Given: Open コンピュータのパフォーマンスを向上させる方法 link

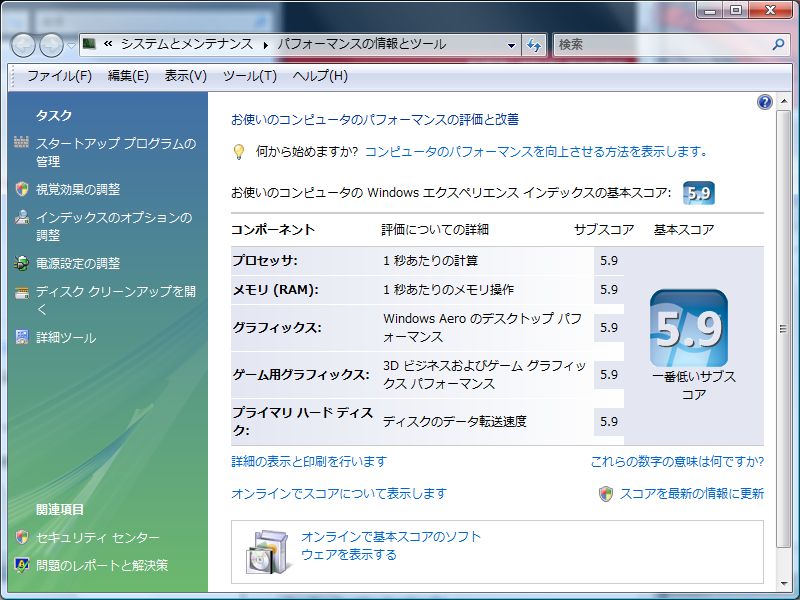Looking at the screenshot, I should click(x=536, y=152).
